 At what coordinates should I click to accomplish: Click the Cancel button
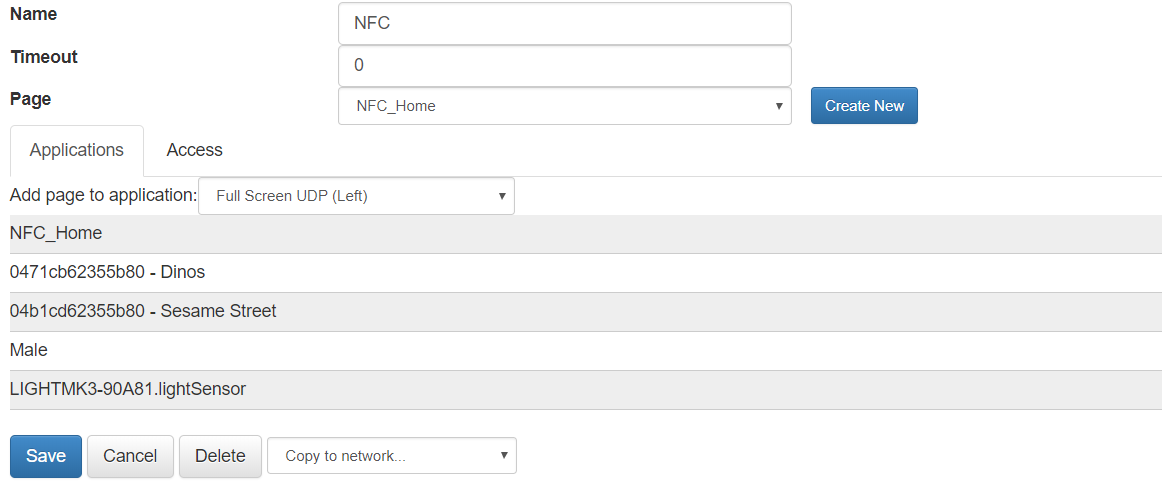(130, 456)
